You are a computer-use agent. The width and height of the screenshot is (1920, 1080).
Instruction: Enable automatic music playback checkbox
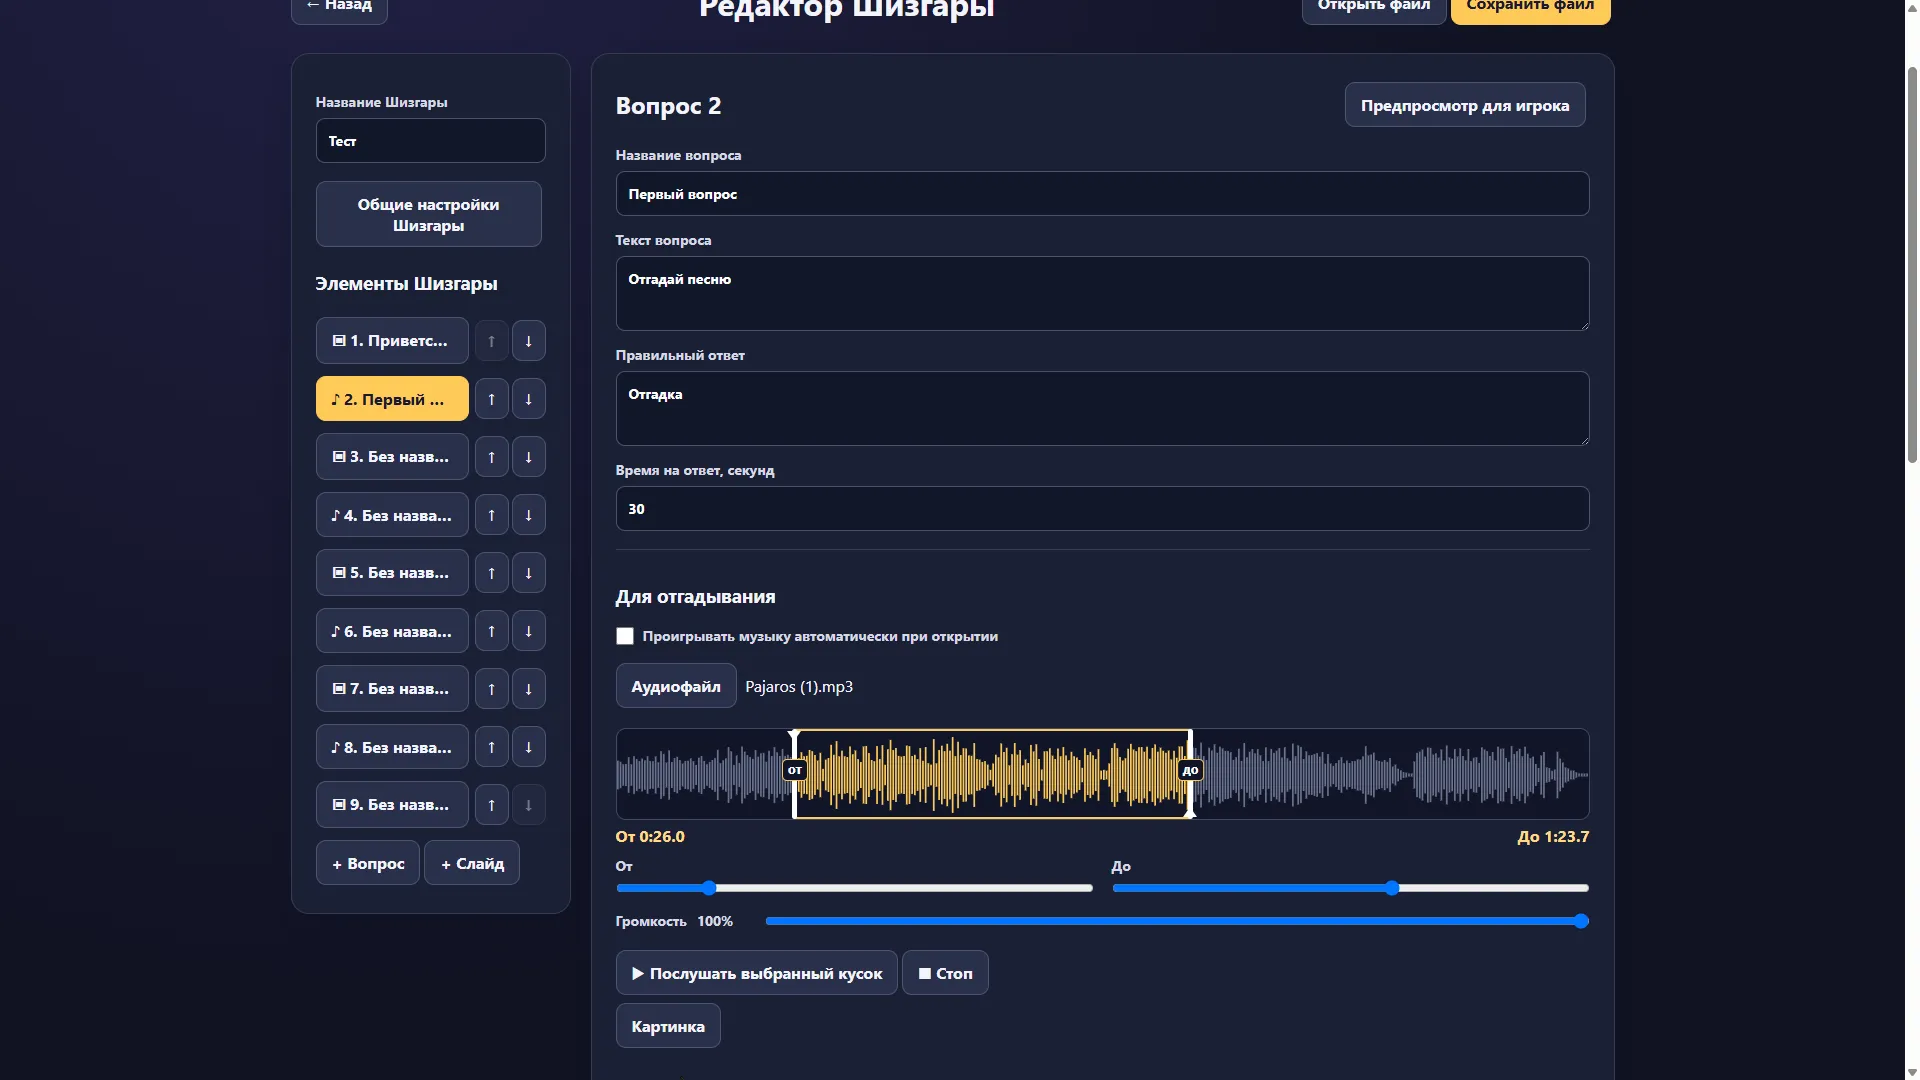point(625,636)
